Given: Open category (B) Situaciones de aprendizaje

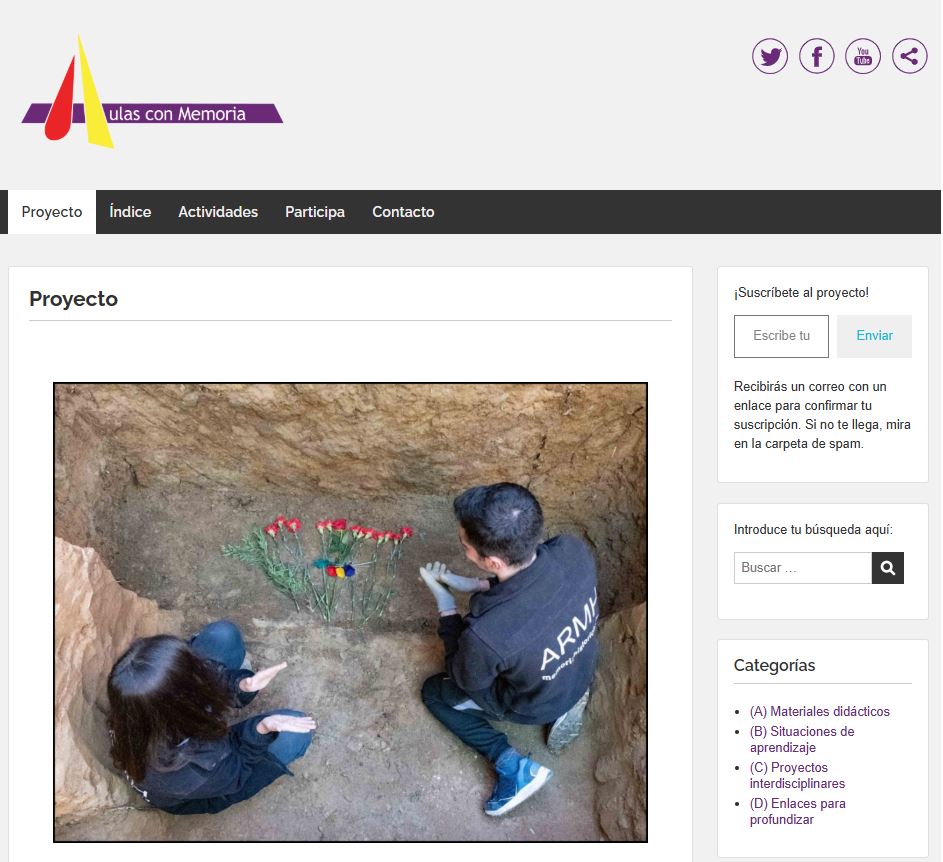Looking at the screenshot, I should [x=801, y=739].
